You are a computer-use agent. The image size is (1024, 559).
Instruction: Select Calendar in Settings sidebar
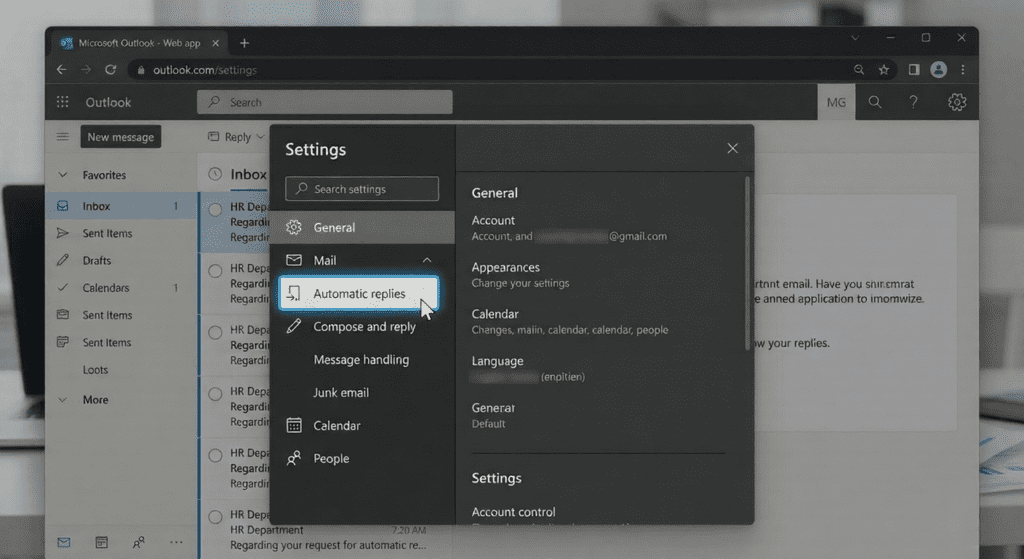click(337, 426)
